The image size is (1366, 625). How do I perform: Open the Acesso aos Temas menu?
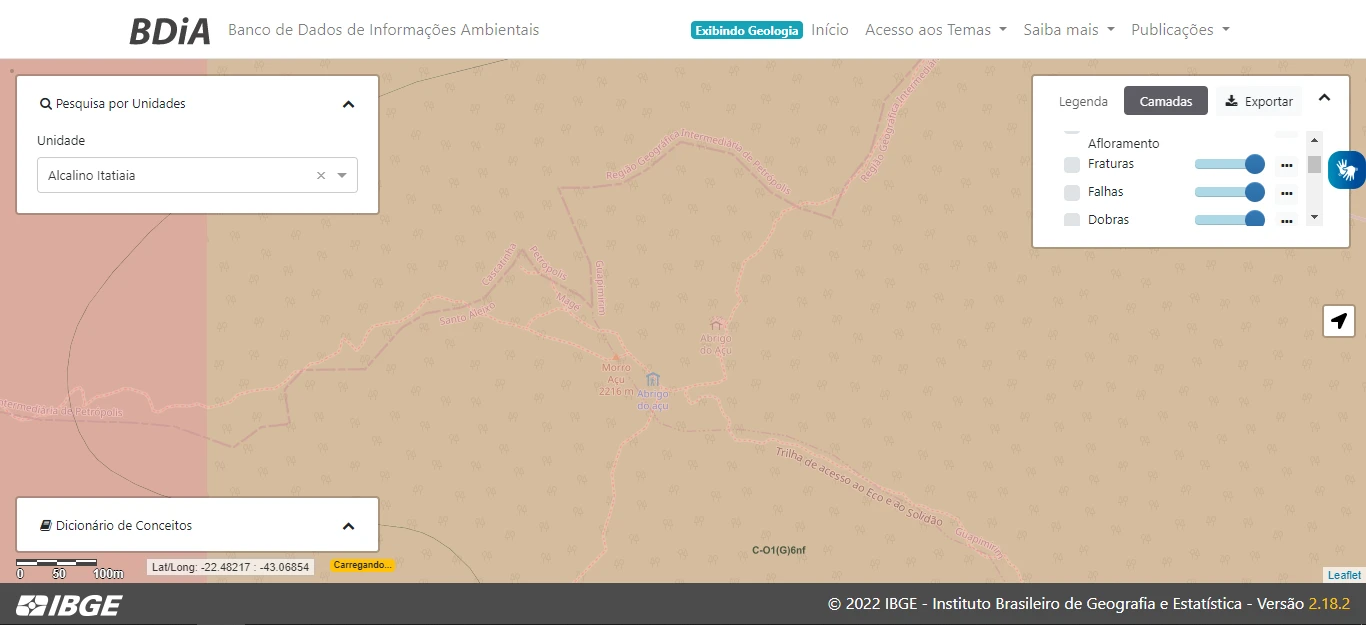point(935,30)
